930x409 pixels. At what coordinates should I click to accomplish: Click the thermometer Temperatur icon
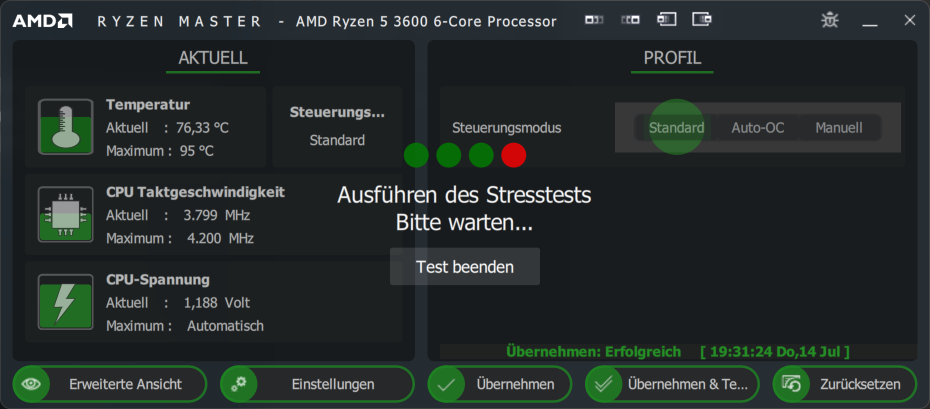[x=65, y=127]
